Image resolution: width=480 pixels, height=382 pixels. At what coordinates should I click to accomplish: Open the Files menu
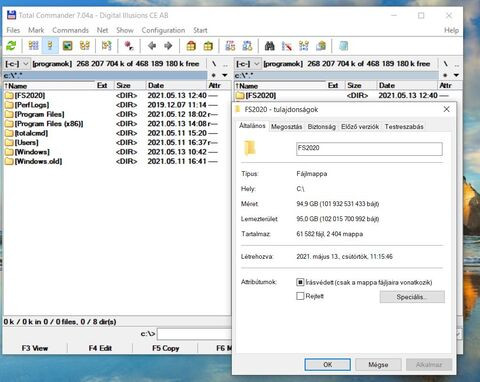click(x=13, y=30)
